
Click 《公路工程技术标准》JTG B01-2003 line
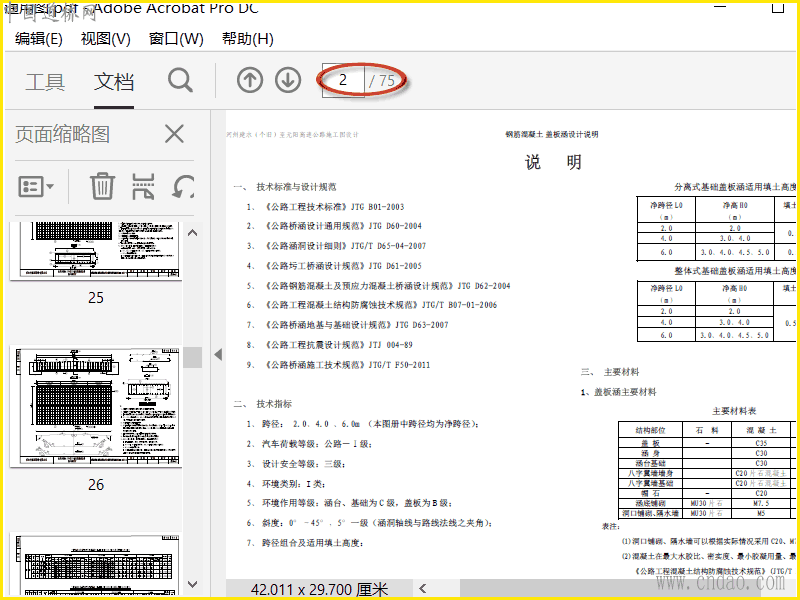334,207
